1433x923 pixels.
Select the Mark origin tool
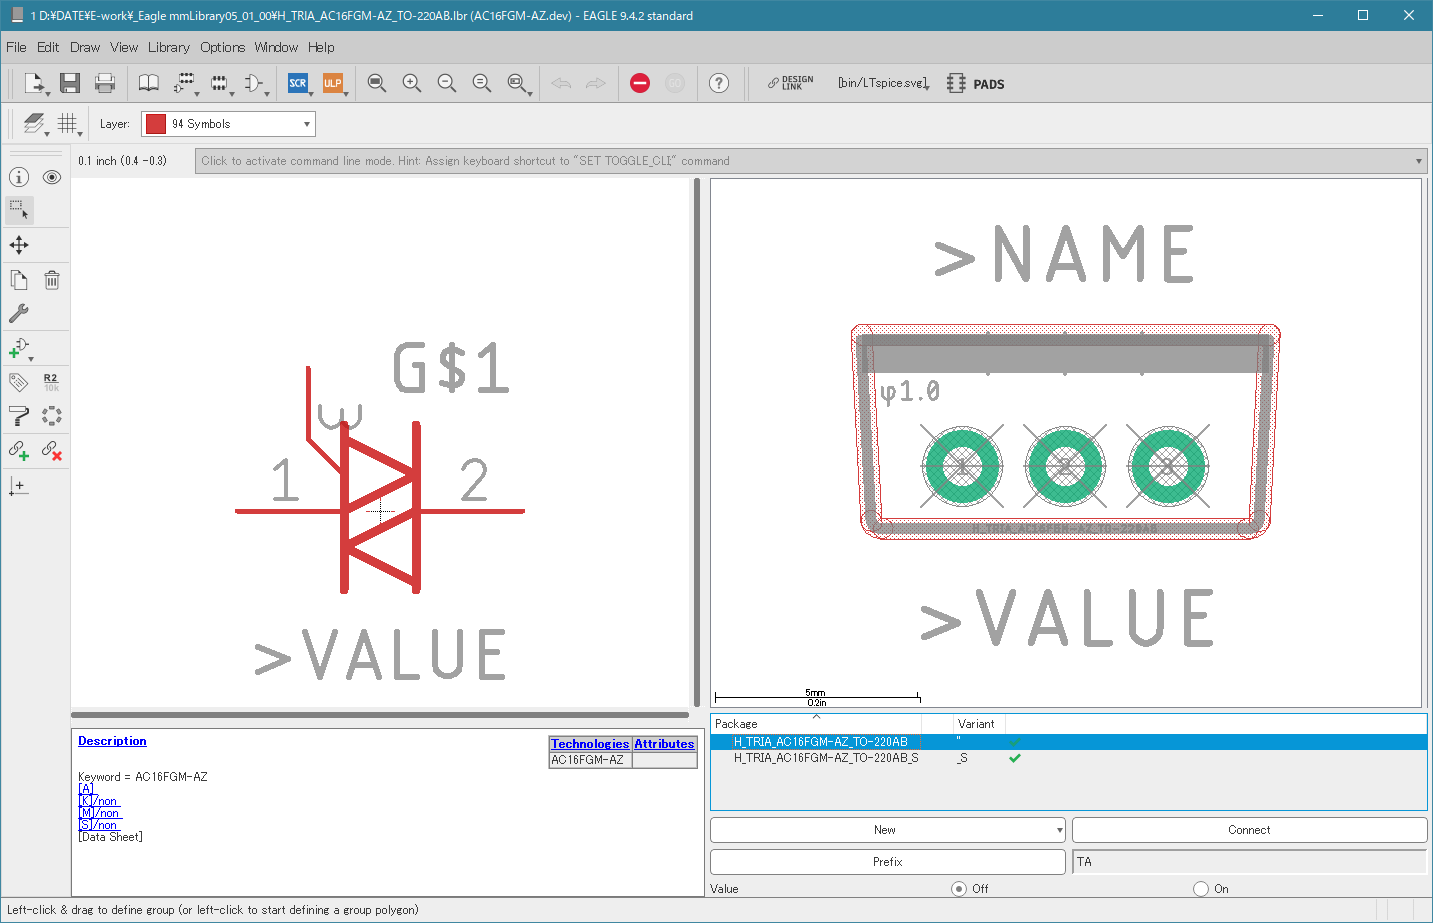[19, 486]
